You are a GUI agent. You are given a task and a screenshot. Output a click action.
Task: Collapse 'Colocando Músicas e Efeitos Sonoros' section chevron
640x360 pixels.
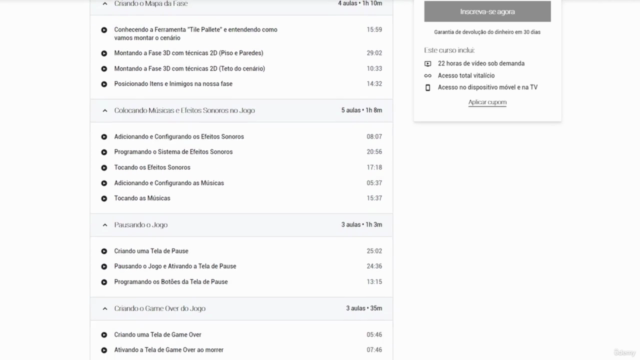tap(105, 111)
